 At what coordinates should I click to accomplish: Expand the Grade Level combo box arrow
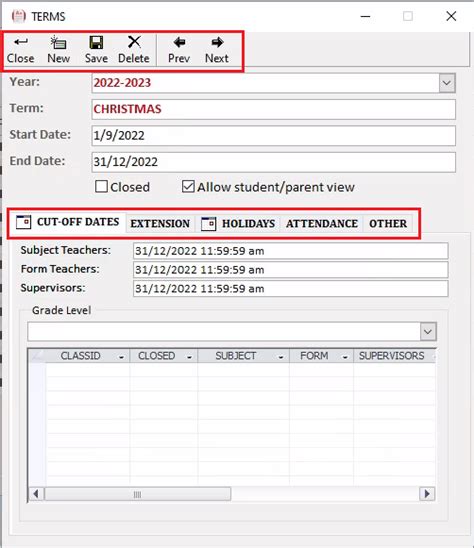pyautogui.click(x=428, y=331)
